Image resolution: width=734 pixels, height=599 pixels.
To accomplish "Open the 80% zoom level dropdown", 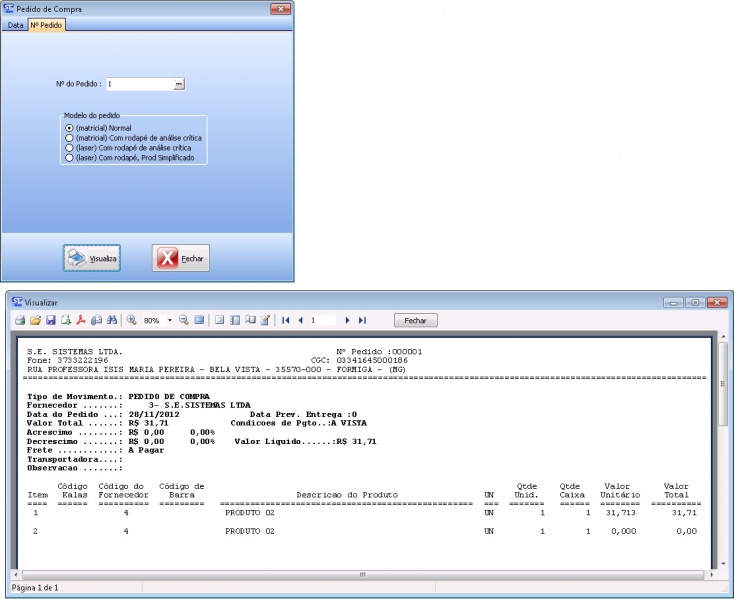I will coord(170,320).
